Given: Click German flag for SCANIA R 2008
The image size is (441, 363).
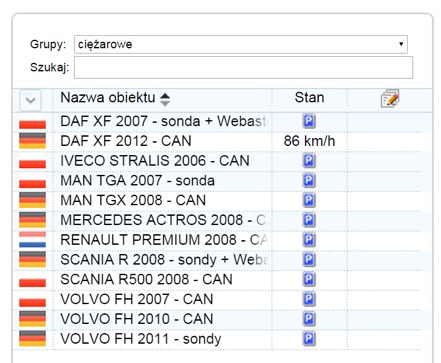Looking at the screenshot, I should [32, 259].
